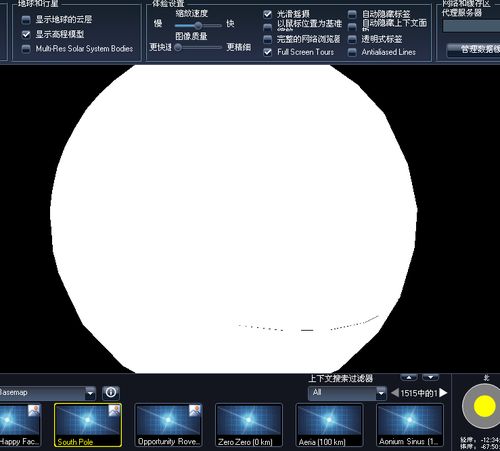Click the up arrow above the page counter
The height and width of the screenshot is (451, 500).
point(409,378)
